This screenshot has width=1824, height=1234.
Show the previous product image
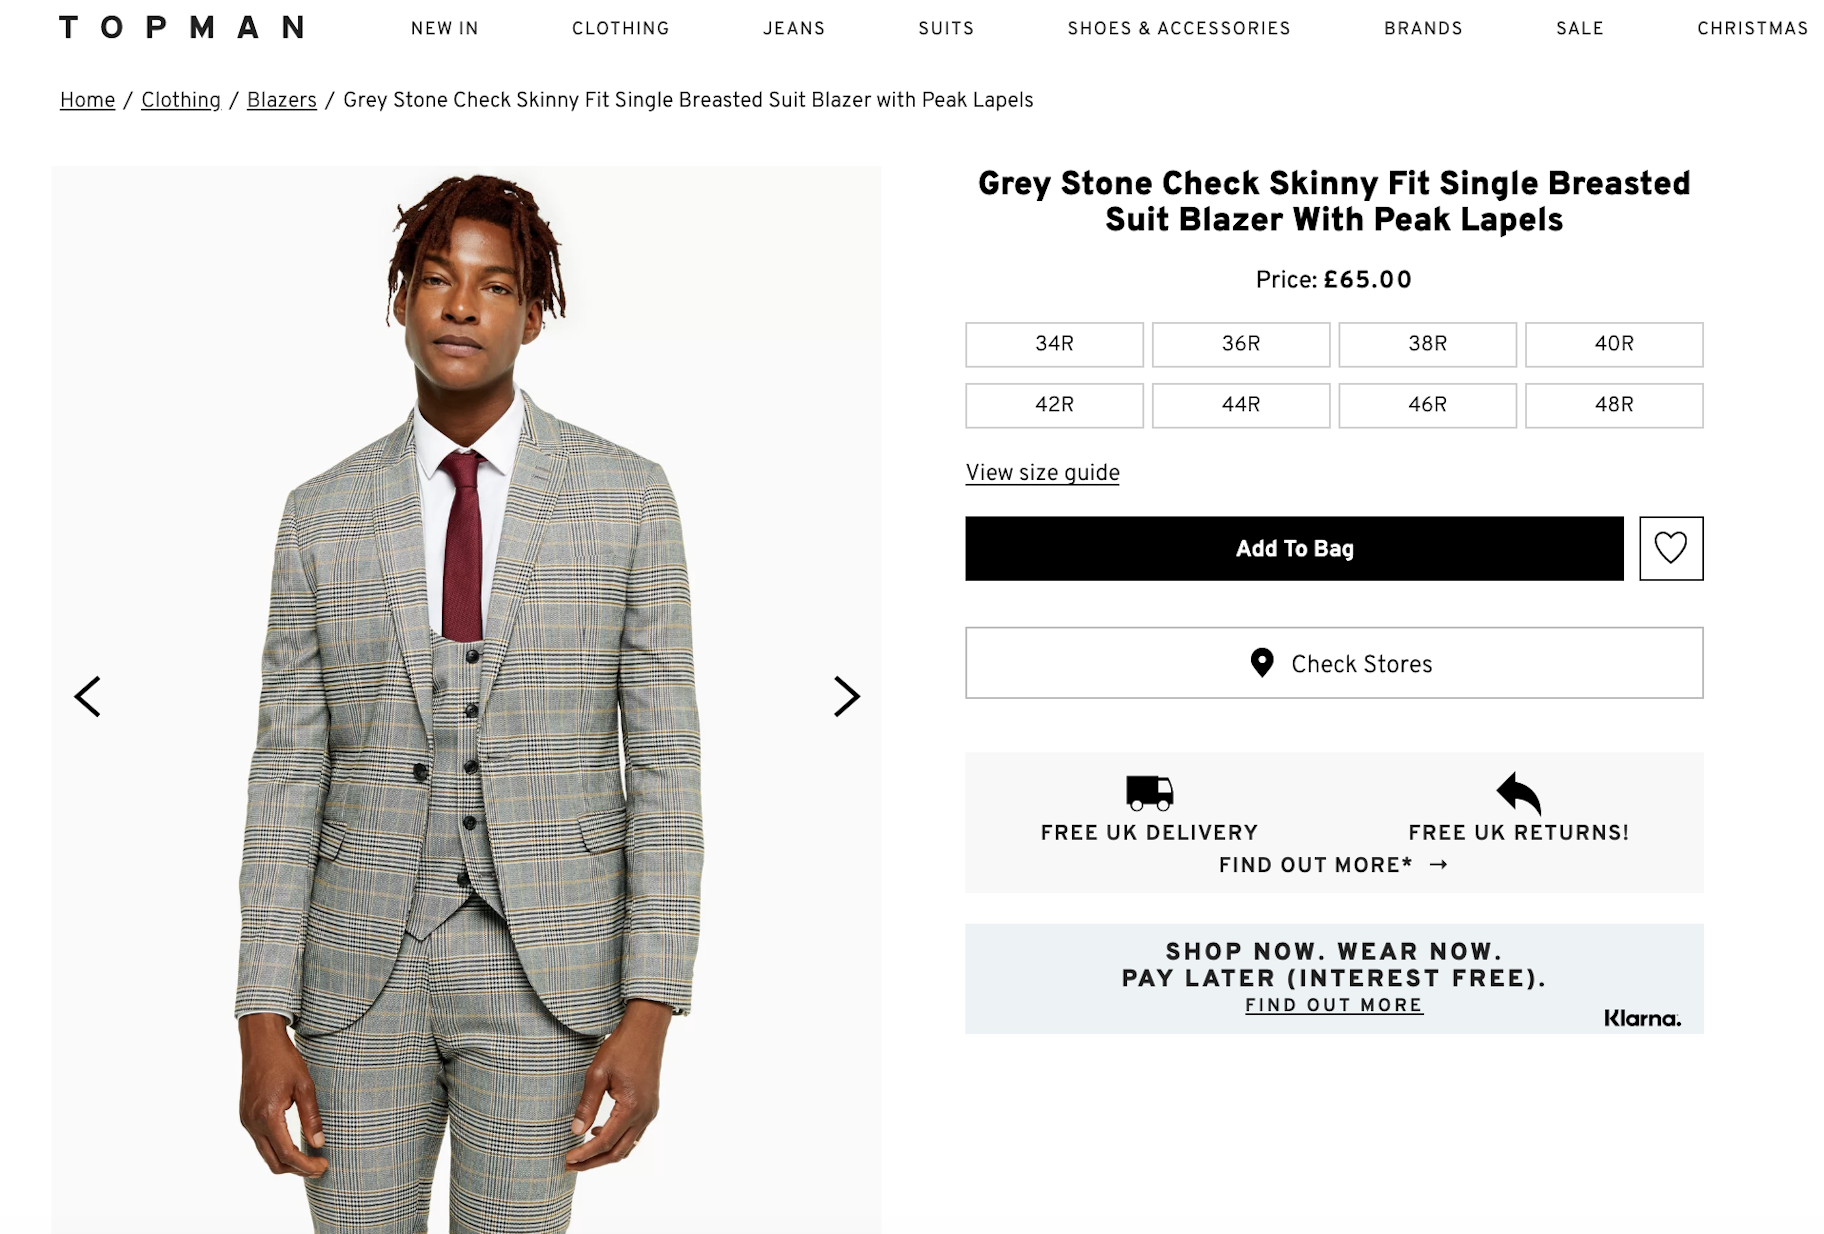coord(88,697)
